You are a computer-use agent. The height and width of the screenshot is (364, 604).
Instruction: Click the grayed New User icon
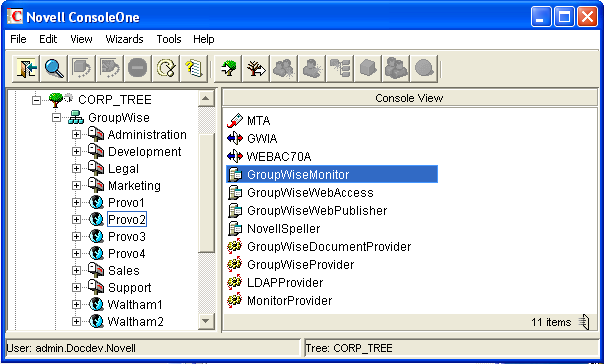coord(312,69)
